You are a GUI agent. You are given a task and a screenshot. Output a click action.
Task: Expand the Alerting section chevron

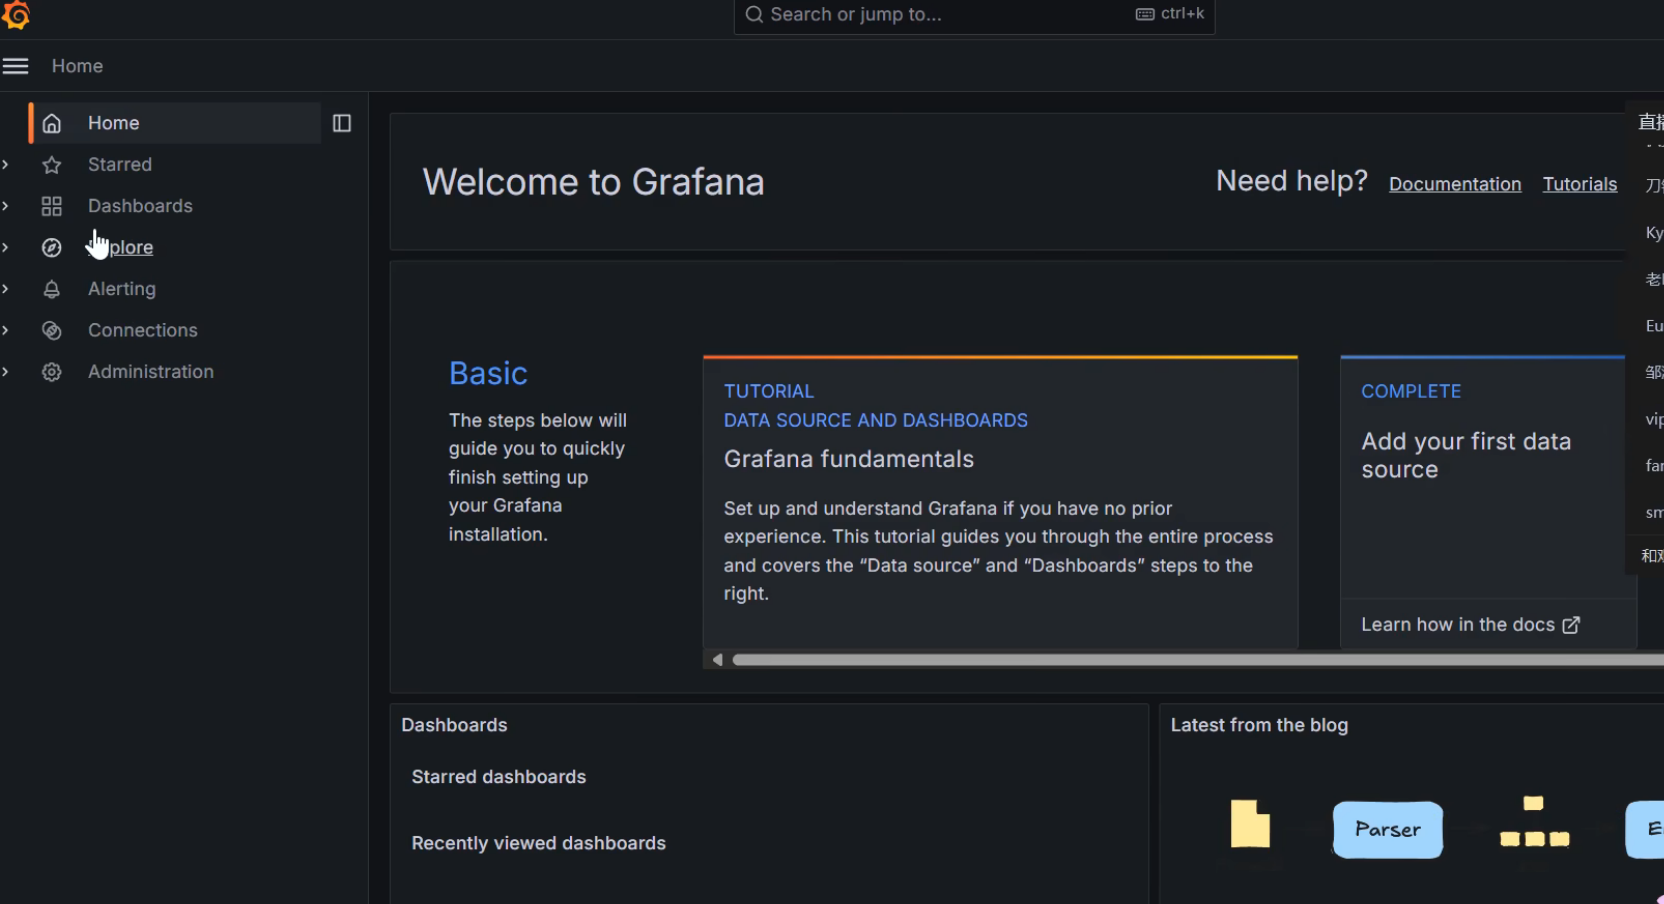coord(6,289)
